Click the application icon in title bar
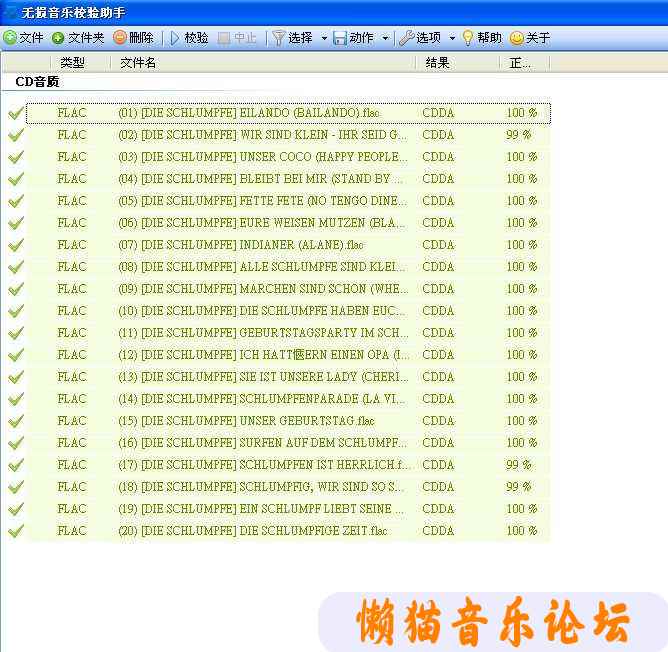 (x=10, y=12)
